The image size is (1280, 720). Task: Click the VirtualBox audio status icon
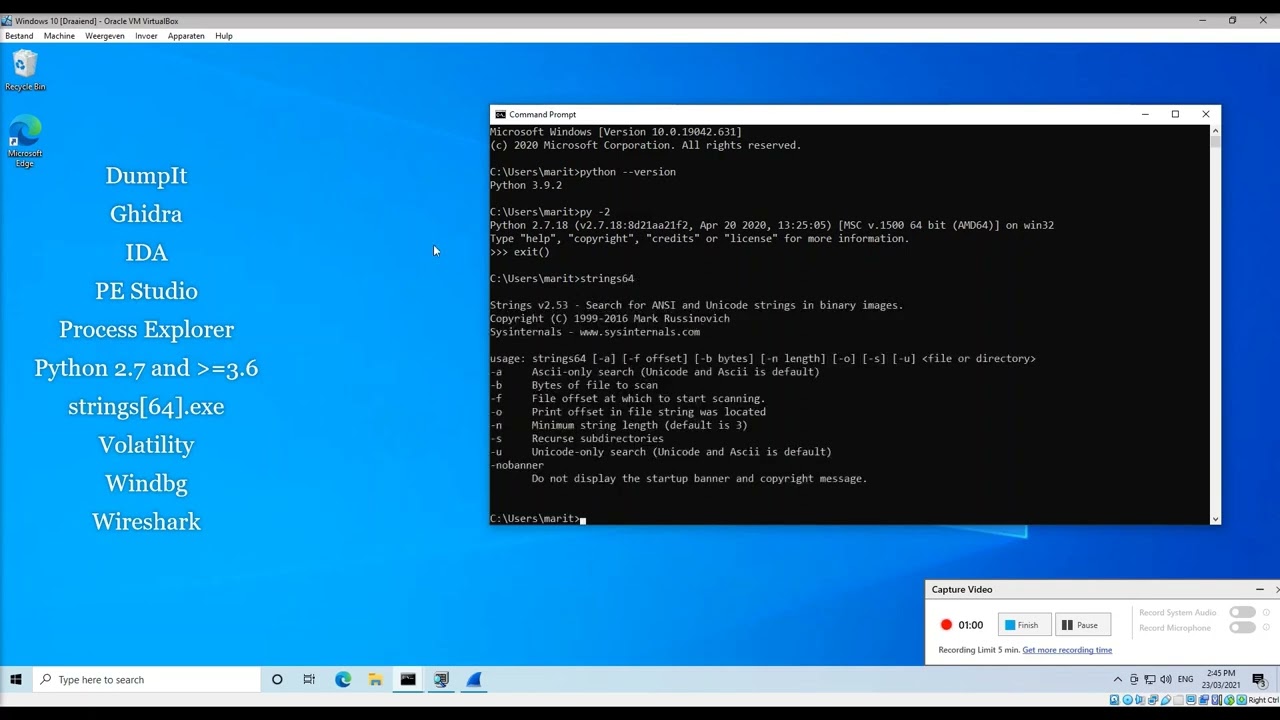click(1140, 700)
